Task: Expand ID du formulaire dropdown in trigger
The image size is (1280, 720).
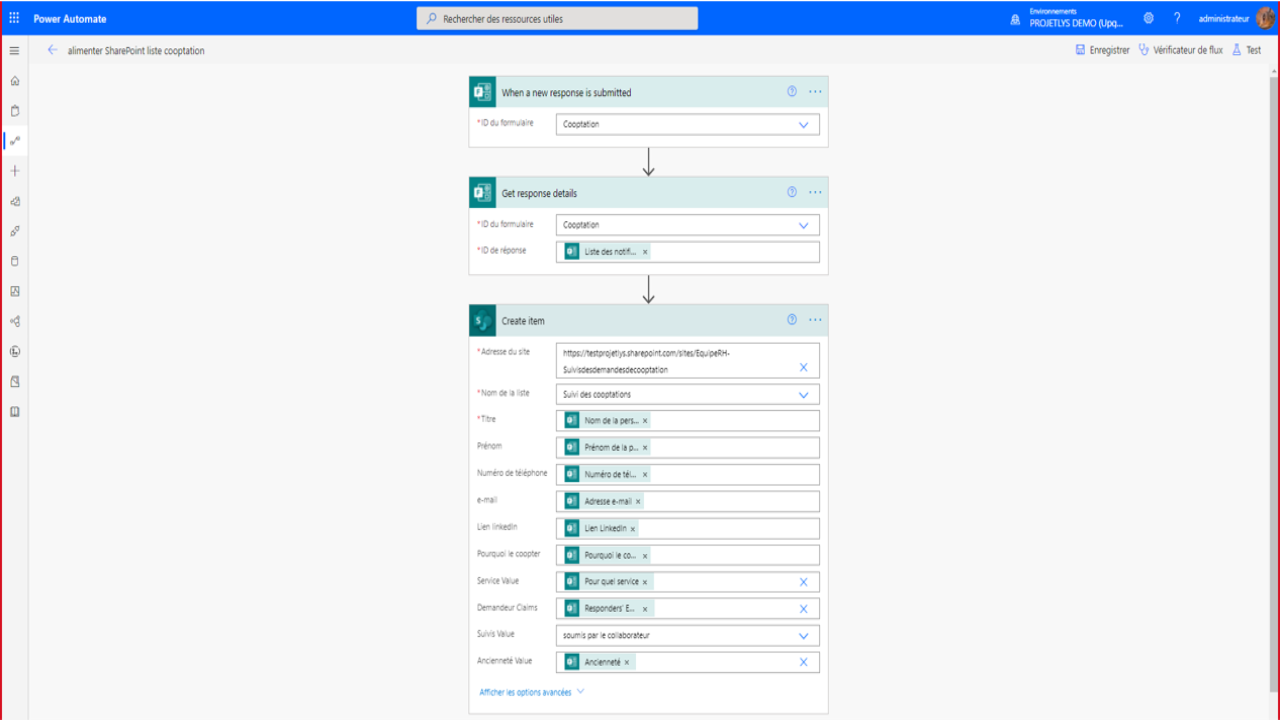Action: [x=803, y=125]
